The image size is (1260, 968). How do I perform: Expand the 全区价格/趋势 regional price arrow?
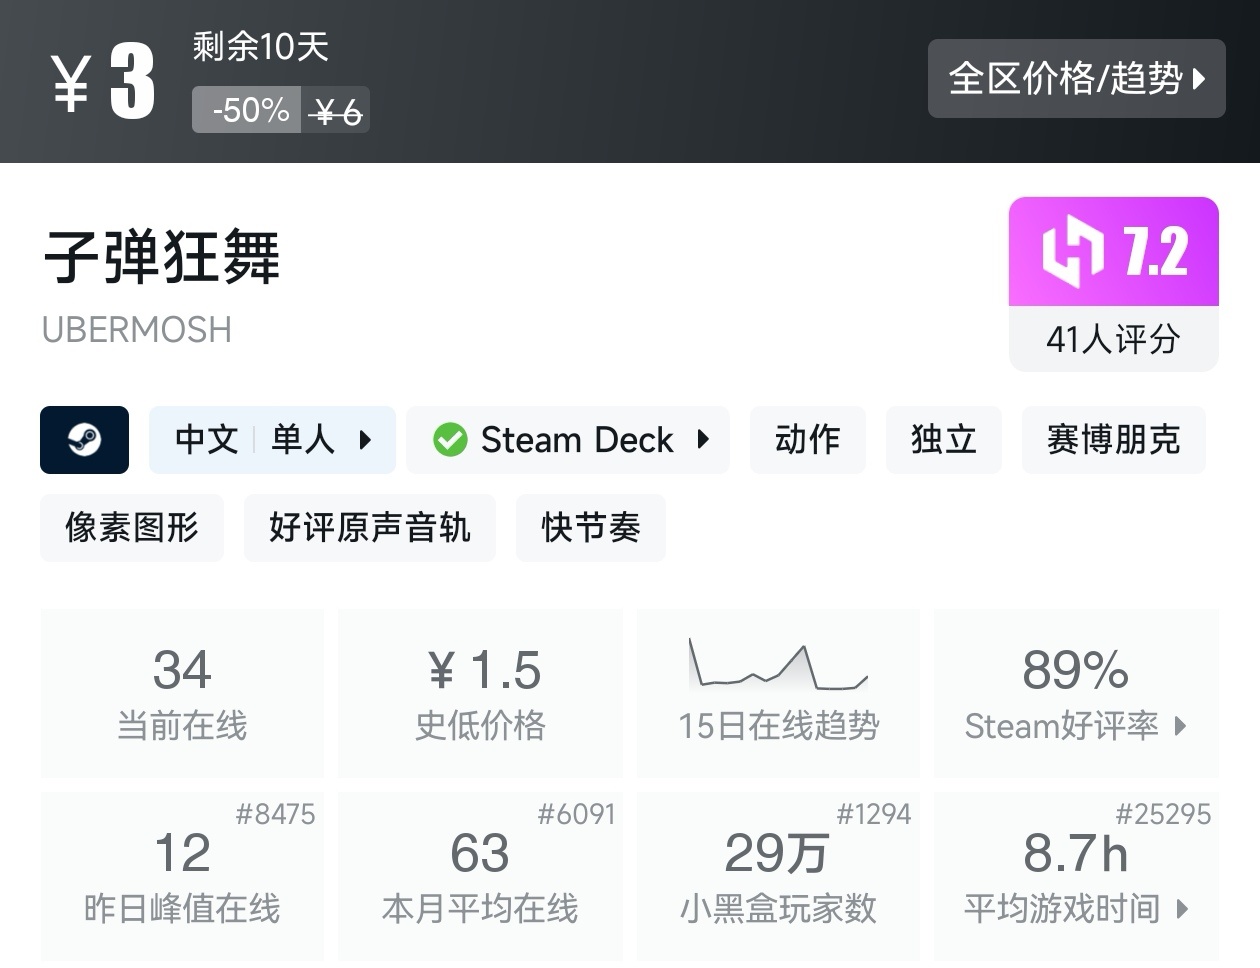point(1199,79)
